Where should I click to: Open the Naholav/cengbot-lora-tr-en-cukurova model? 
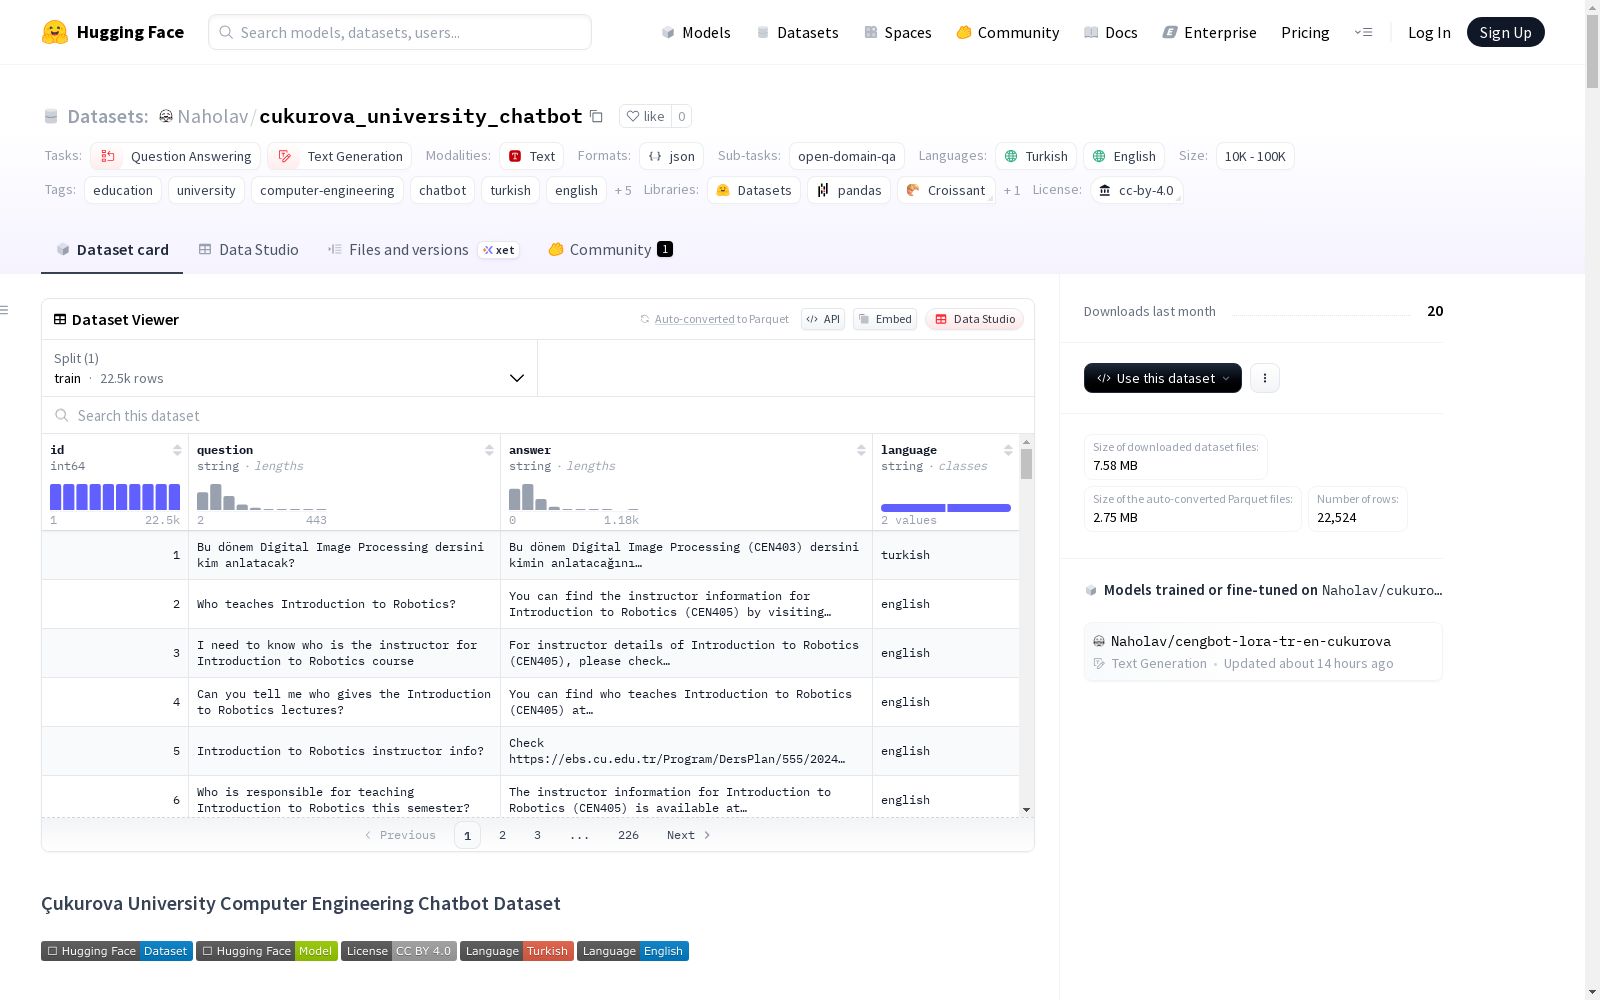[x=1263, y=652]
